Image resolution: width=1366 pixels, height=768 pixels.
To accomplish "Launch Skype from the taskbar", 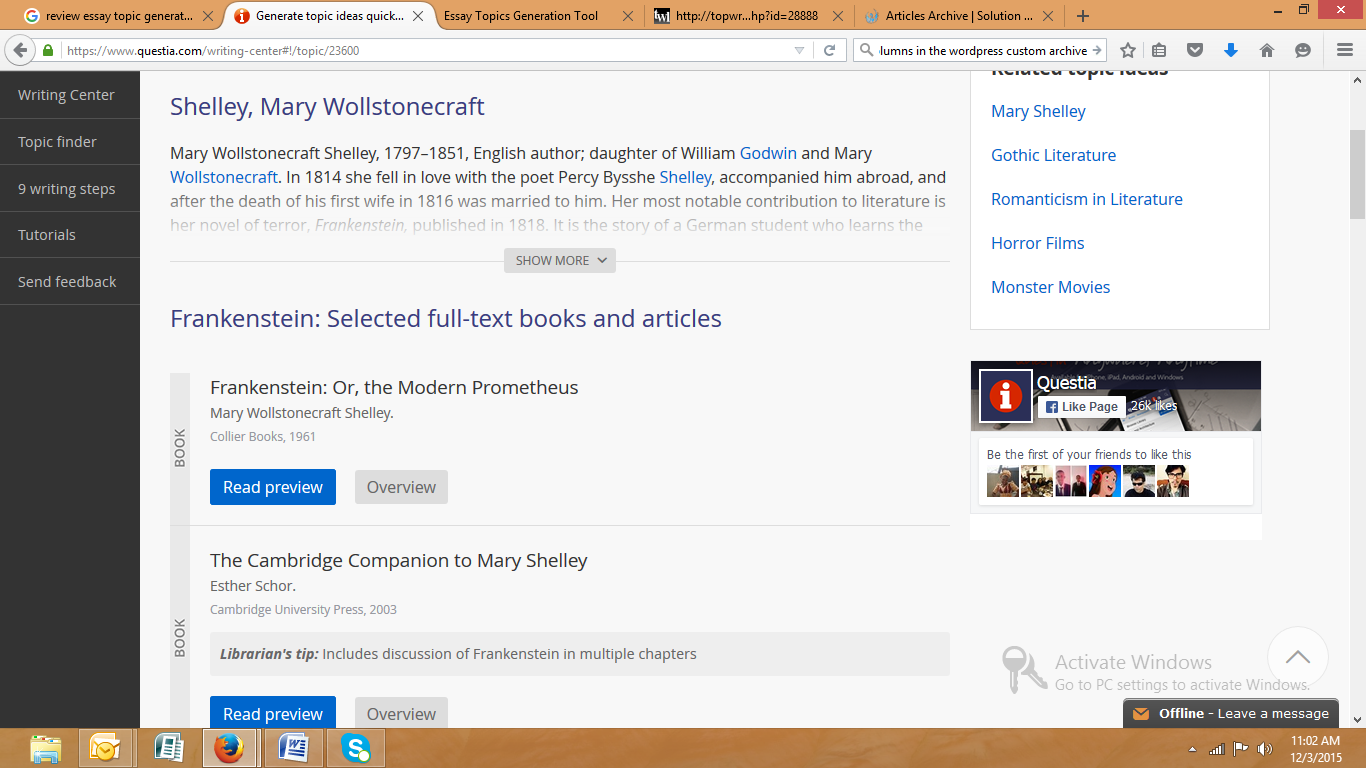I will [355, 748].
